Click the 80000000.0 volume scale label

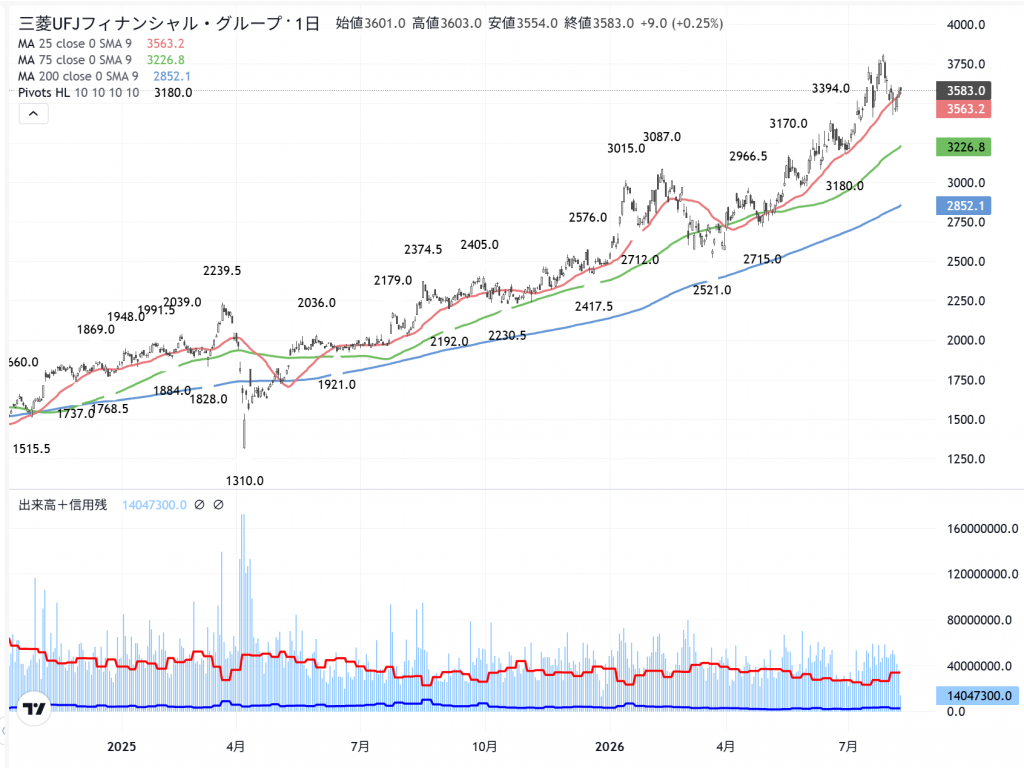(979, 620)
